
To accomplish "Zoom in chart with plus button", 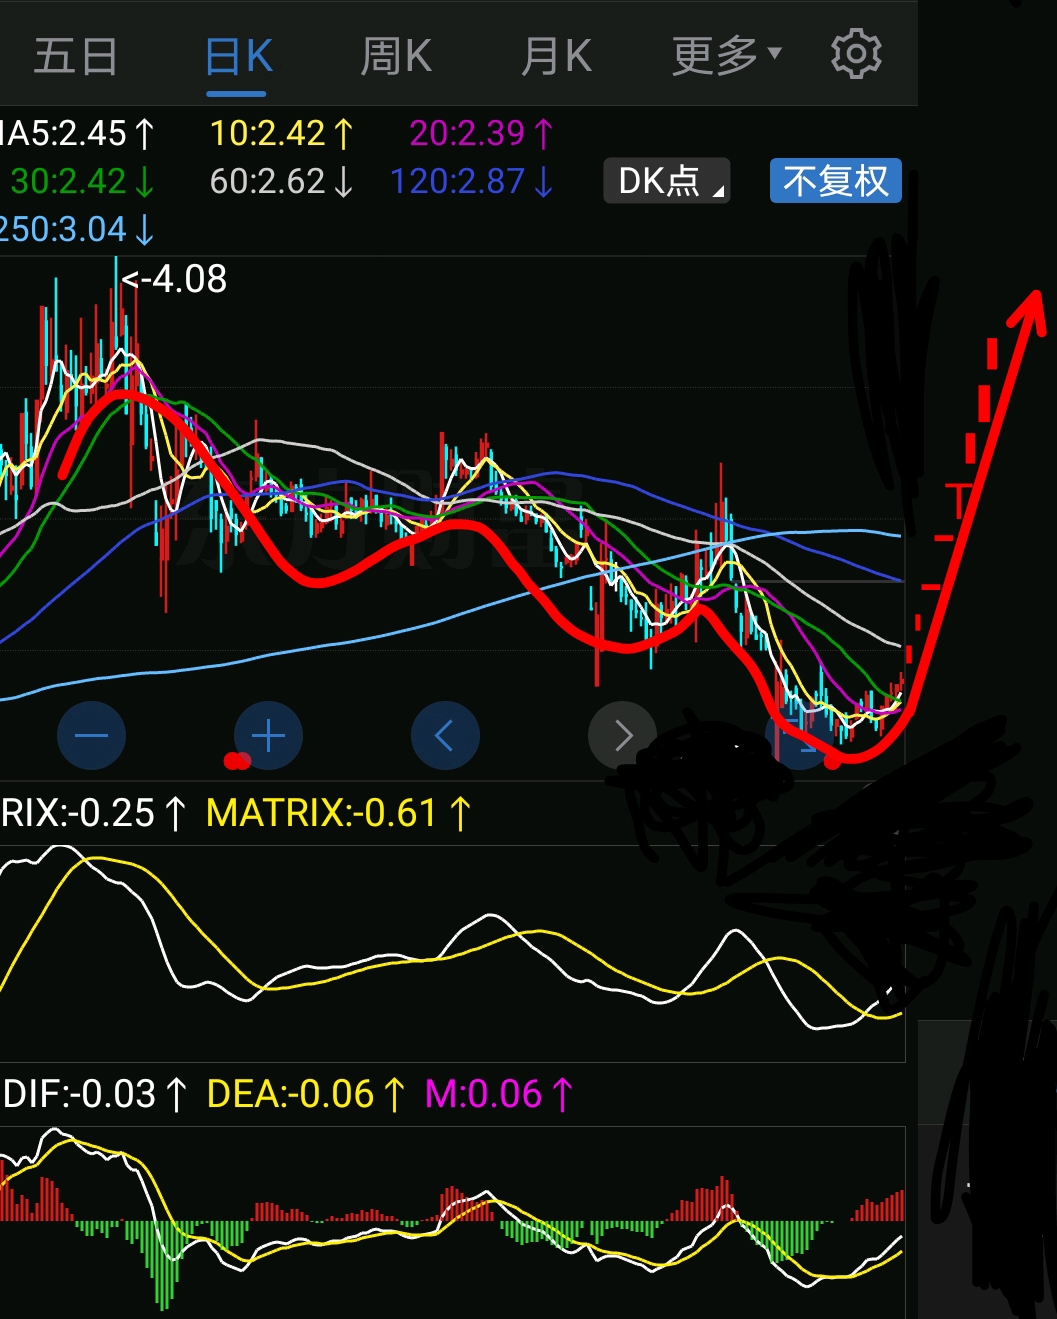I will point(268,736).
